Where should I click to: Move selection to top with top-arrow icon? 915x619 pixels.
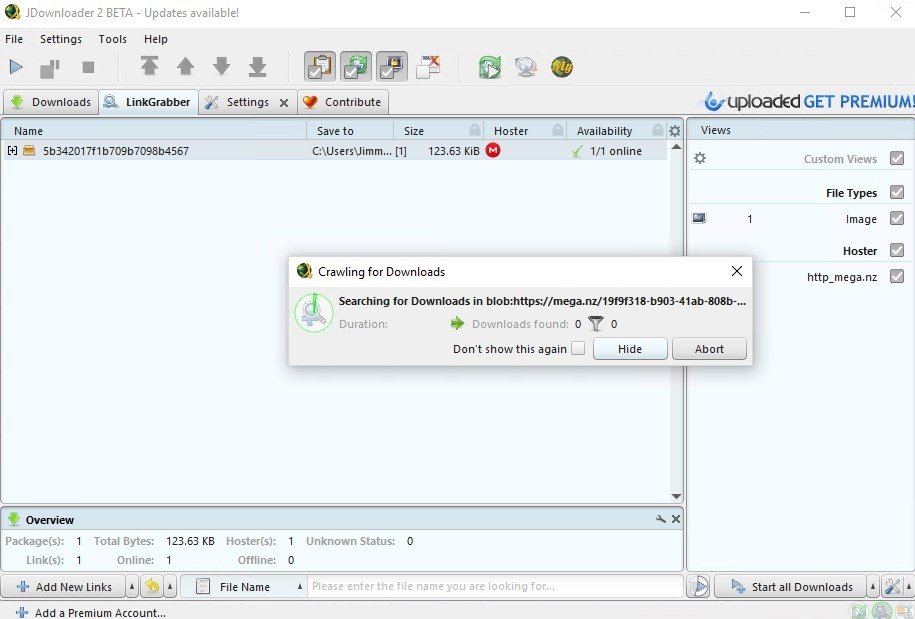click(149, 66)
